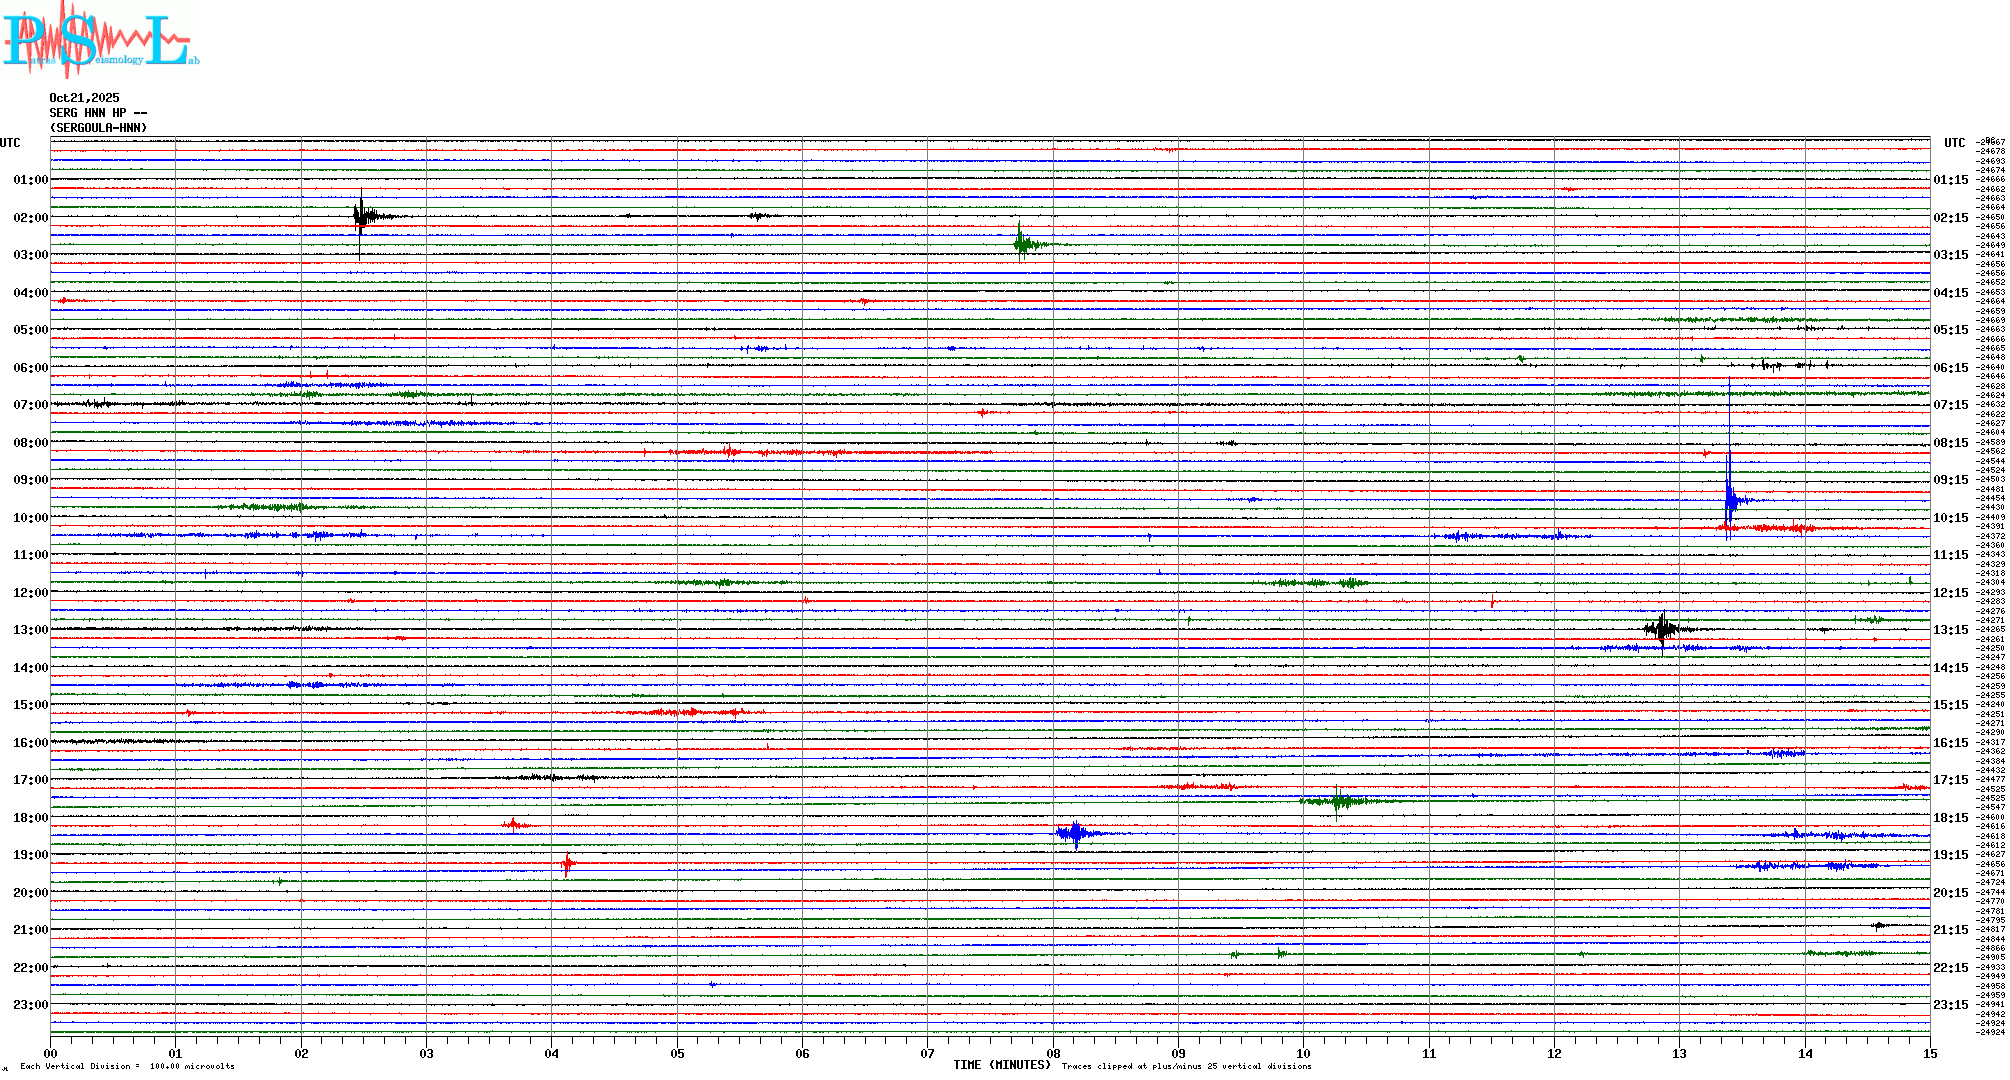The width and height of the screenshot is (2010, 1080).
Task: Click the Each Vertical Division microvolts note
Action: pos(127,1066)
